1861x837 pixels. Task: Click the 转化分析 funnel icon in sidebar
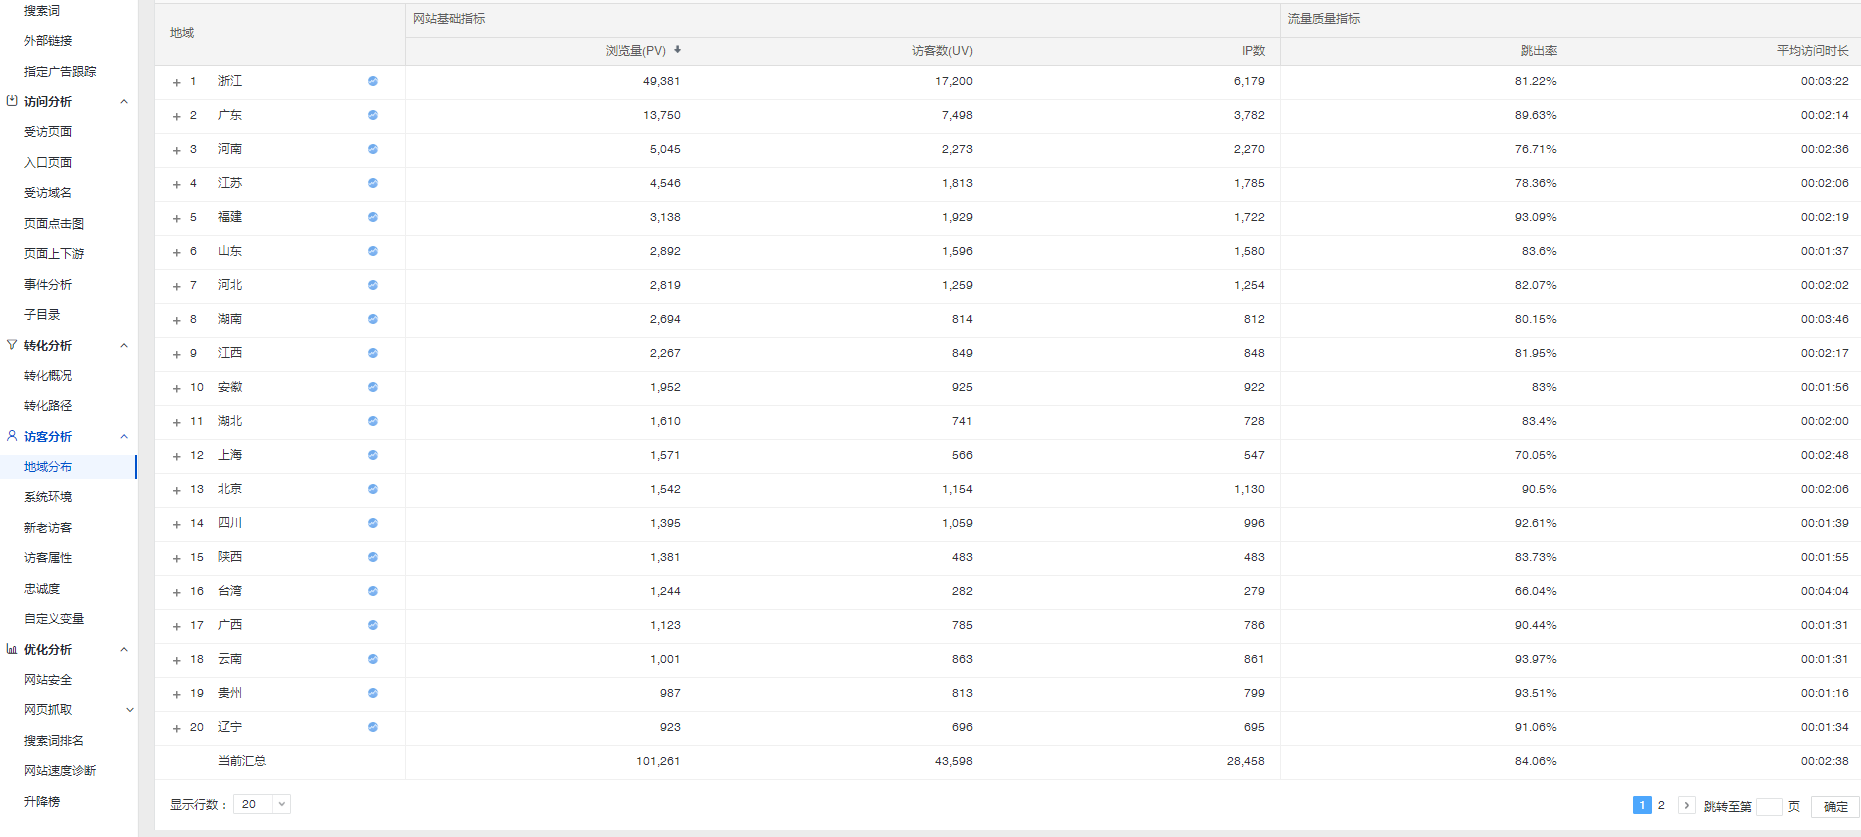click(12, 345)
